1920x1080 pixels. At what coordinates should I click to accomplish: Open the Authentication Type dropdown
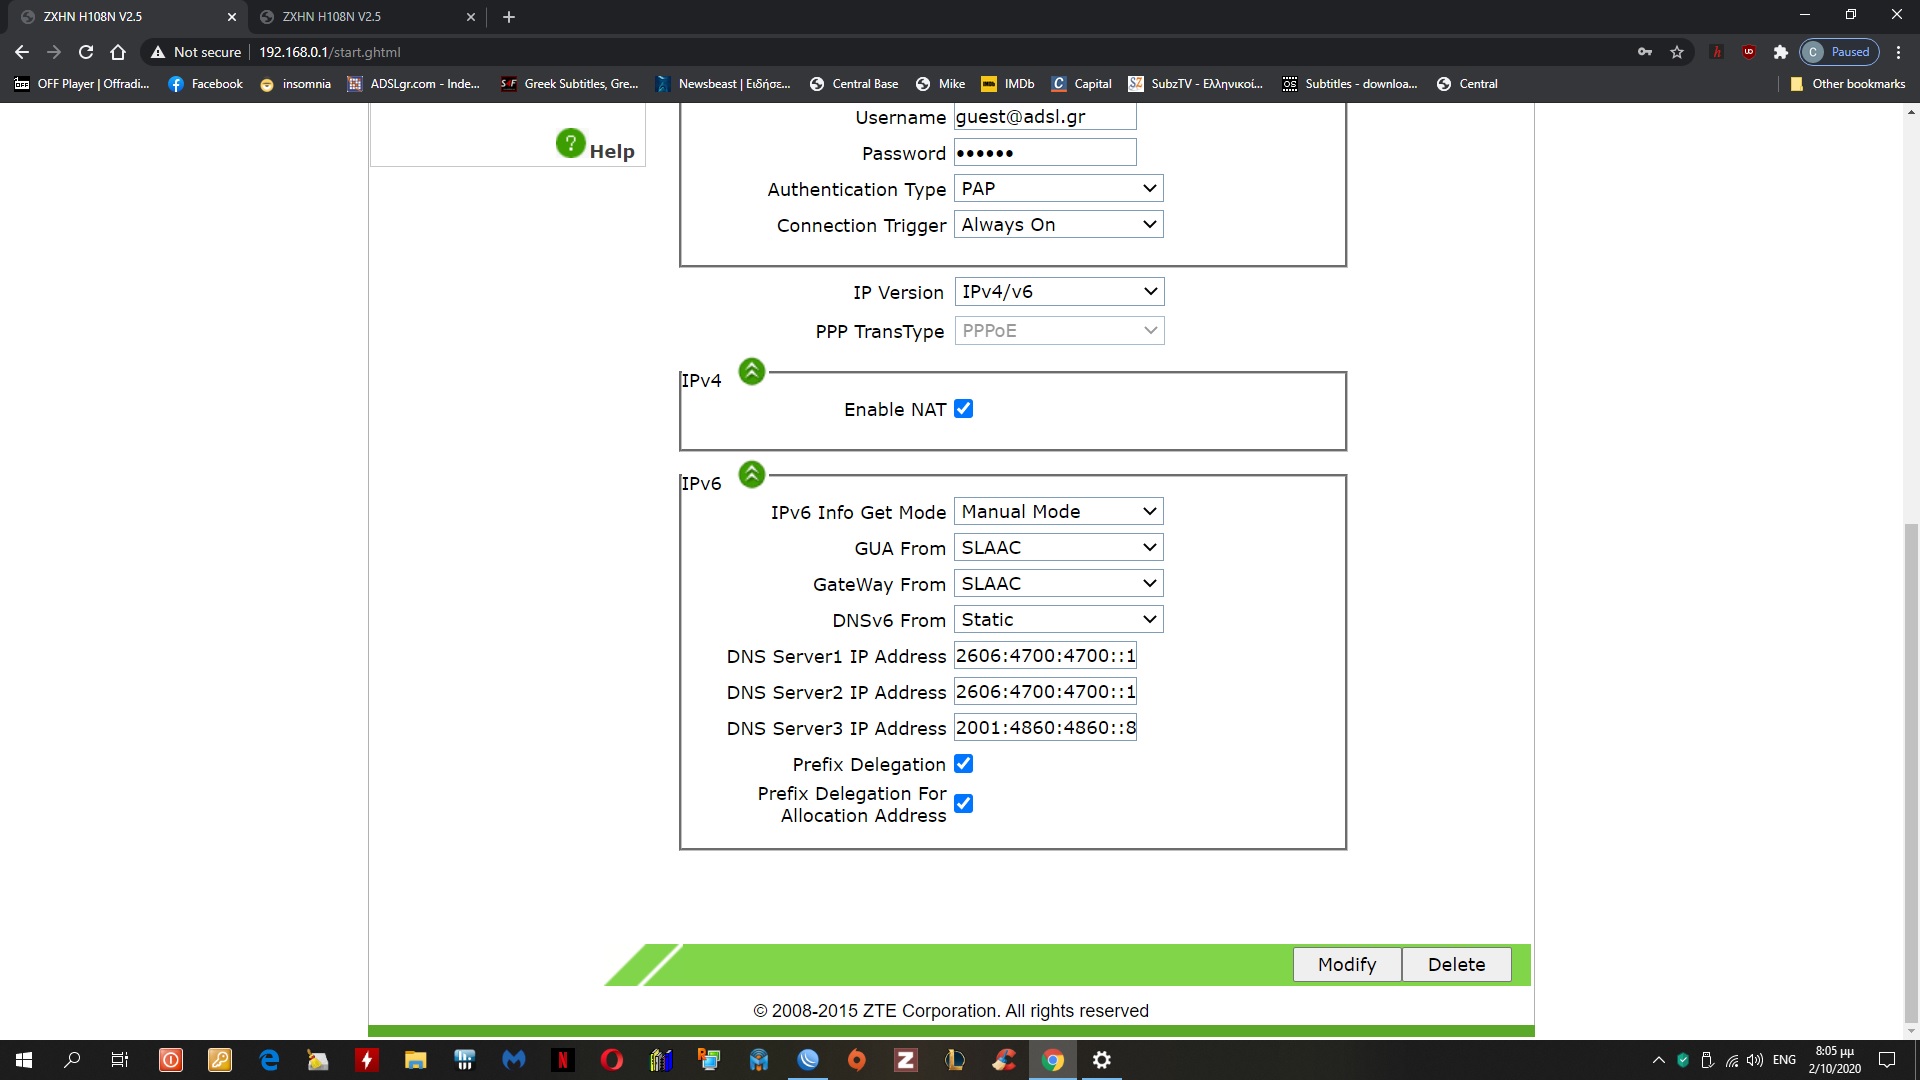click(1058, 189)
